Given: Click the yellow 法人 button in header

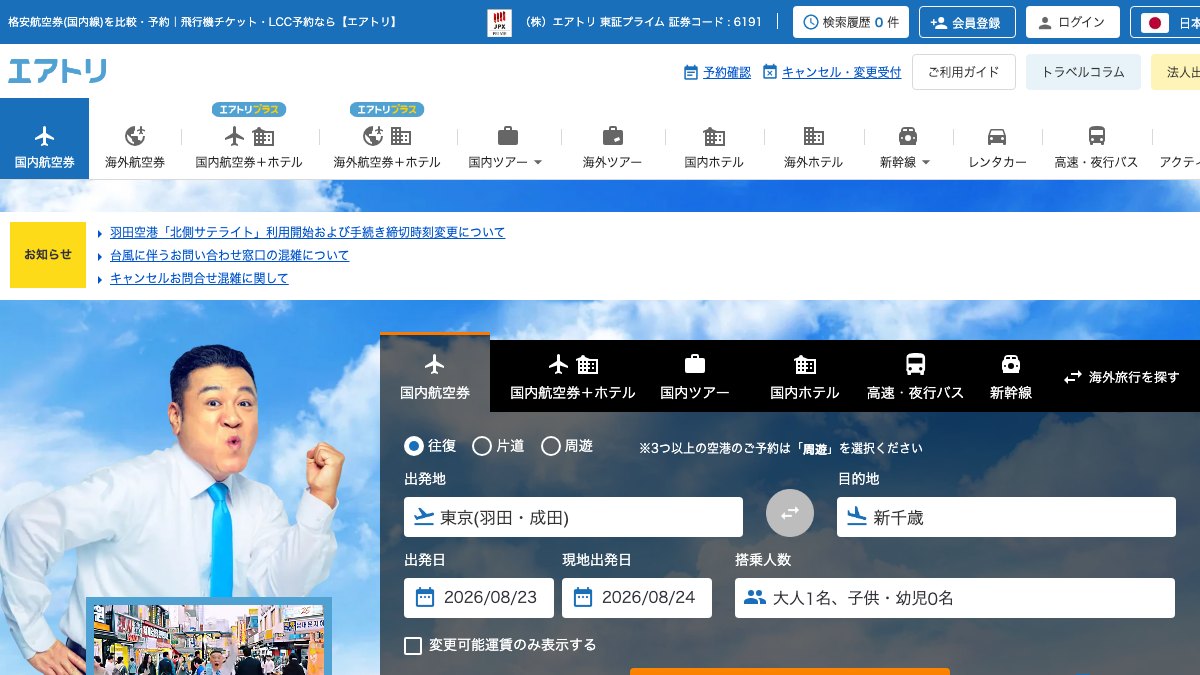Looking at the screenshot, I should coord(1176,72).
